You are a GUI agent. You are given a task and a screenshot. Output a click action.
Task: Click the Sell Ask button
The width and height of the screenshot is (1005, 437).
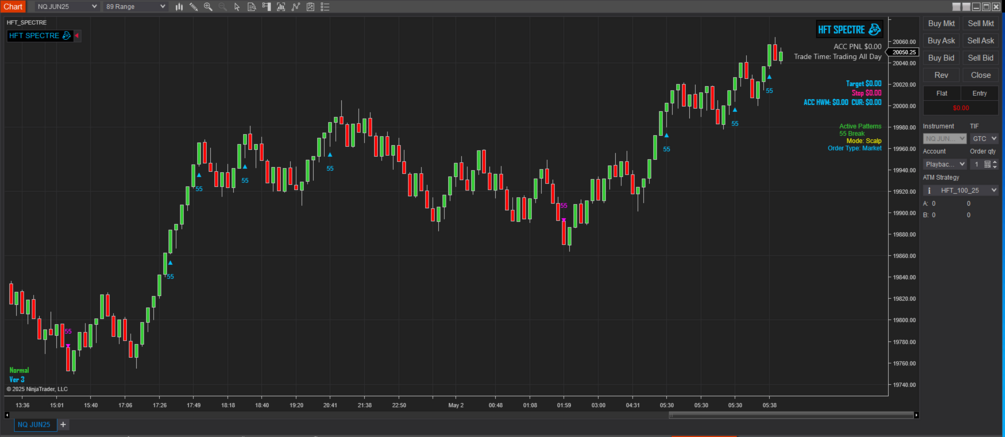pyautogui.click(x=981, y=40)
